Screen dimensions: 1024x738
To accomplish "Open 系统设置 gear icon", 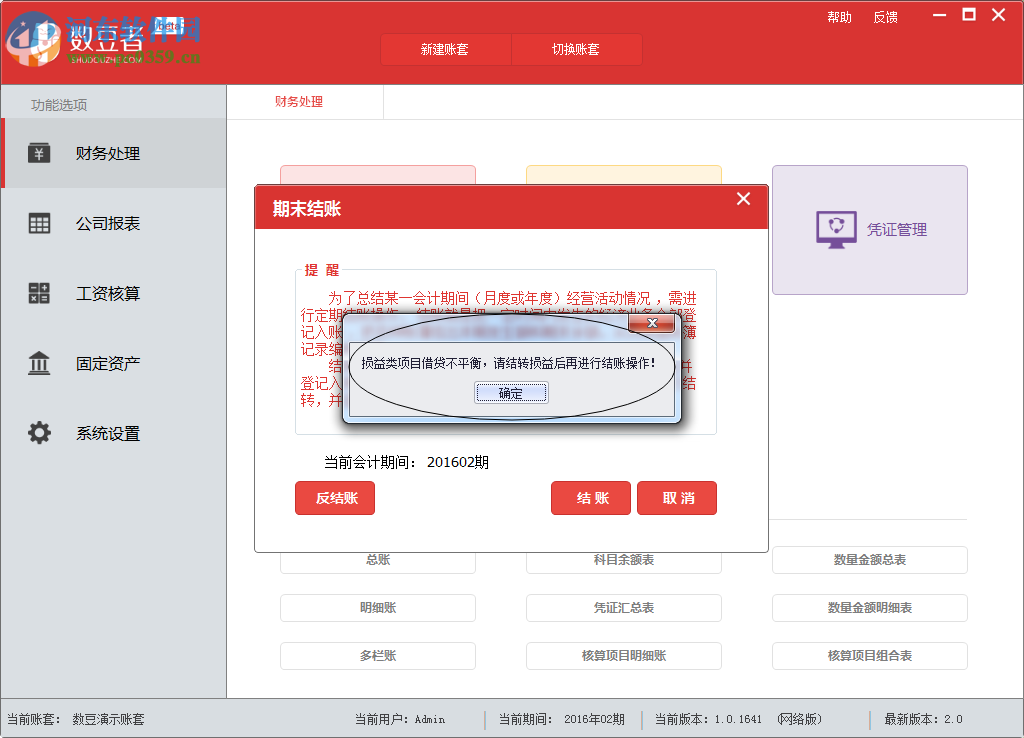I will tap(38, 433).
